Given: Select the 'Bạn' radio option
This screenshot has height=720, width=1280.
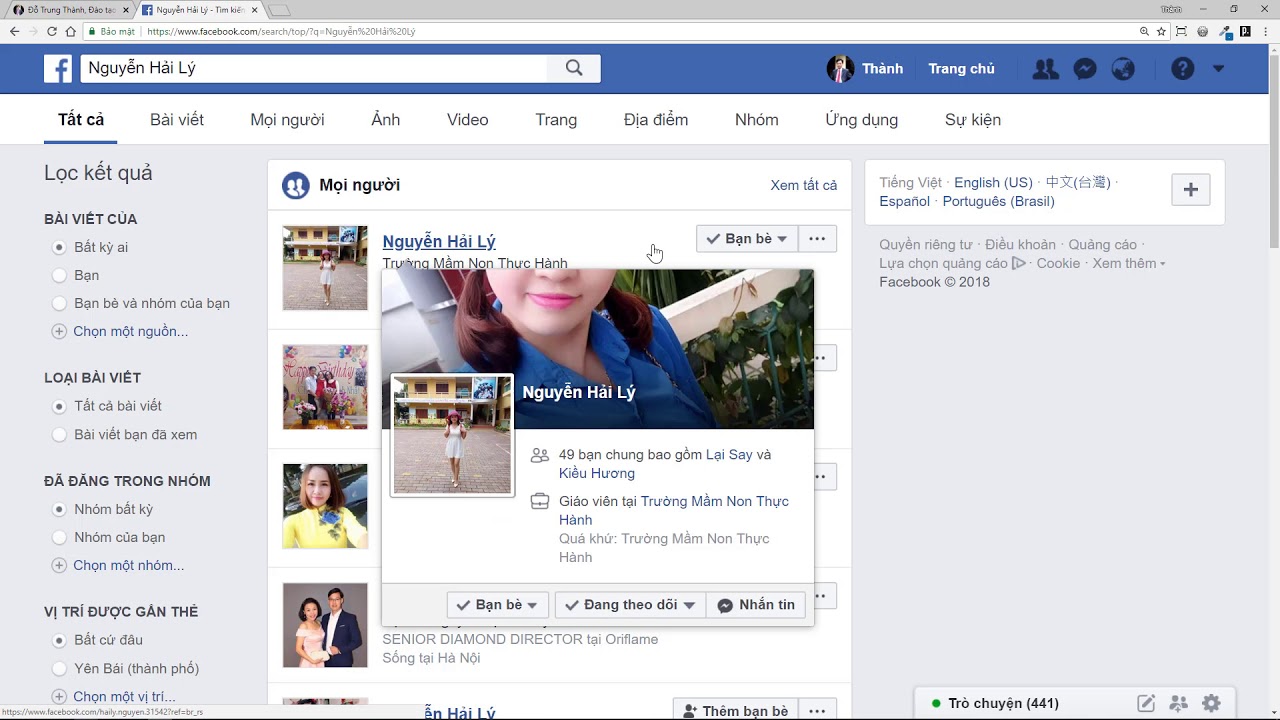Looking at the screenshot, I should click(60, 275).
